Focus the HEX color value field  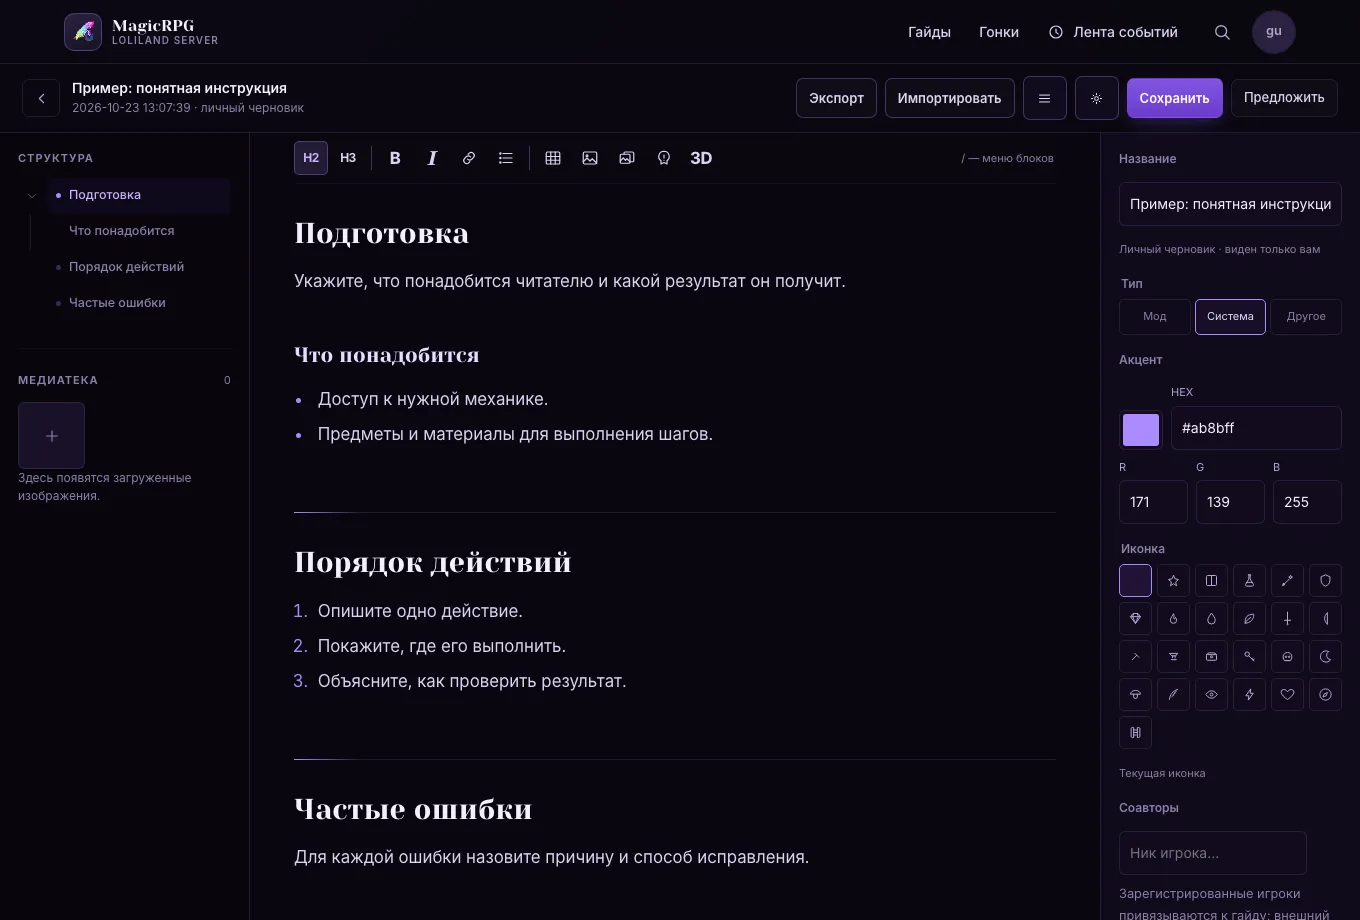(1256, 428)
